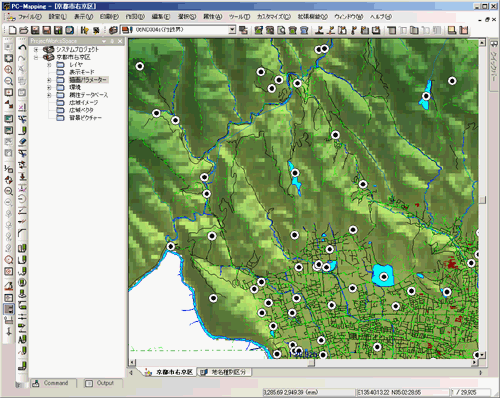Image resolution: width=500 pixels, height=398 pixels.
Task: Click the map horizontal scrollbar left arrow
Action: (x=132, y=362)
